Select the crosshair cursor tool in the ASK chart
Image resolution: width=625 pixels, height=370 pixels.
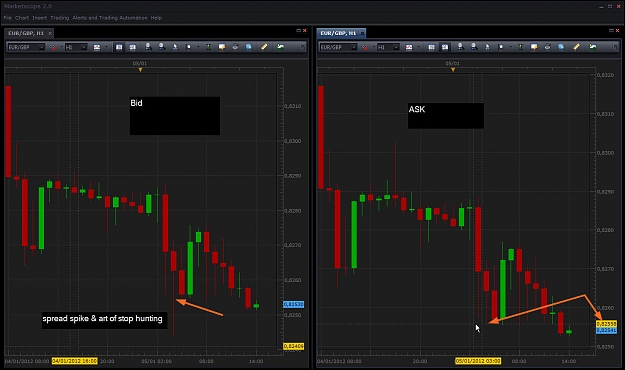click(501, 47)
